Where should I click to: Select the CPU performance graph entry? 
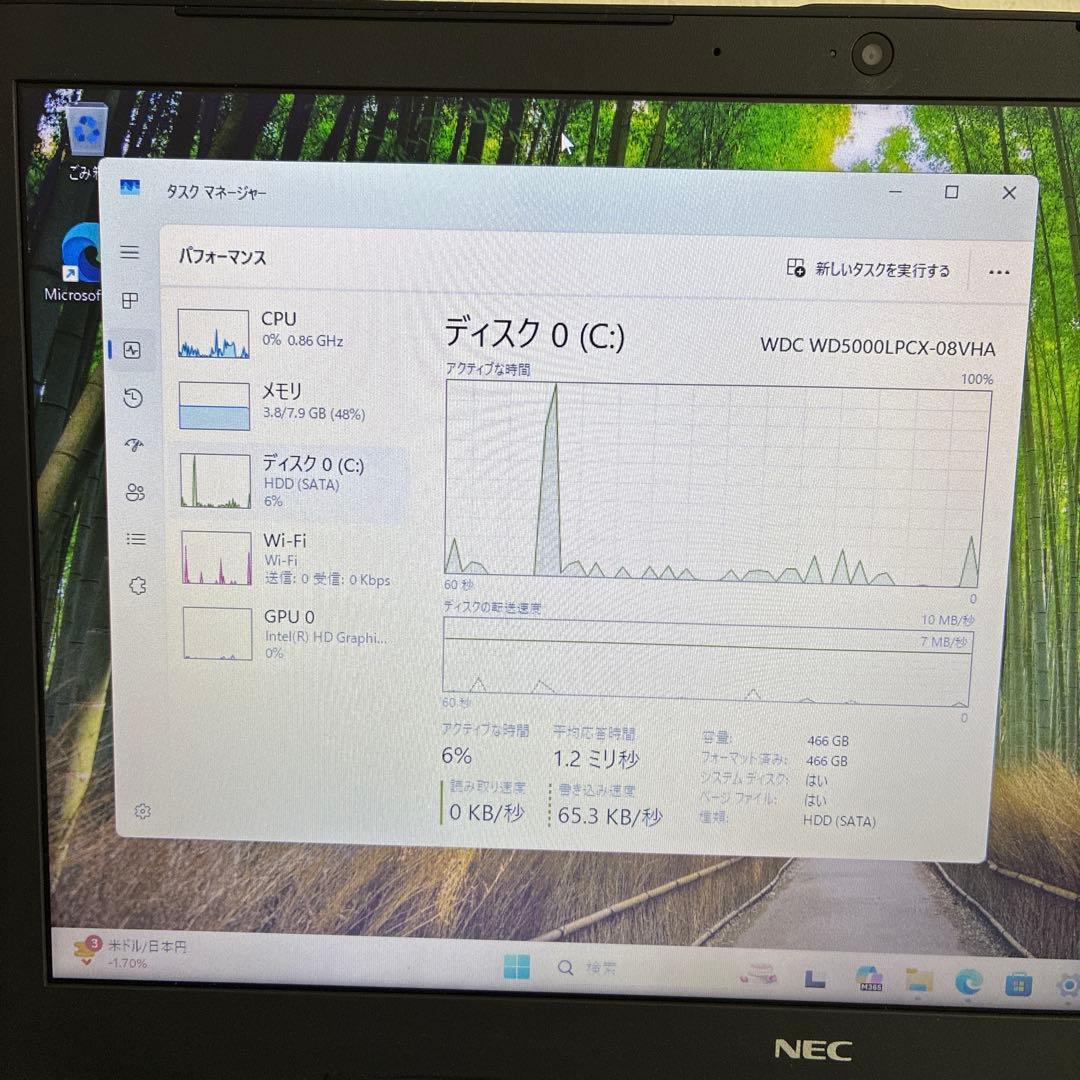[280, 330]
